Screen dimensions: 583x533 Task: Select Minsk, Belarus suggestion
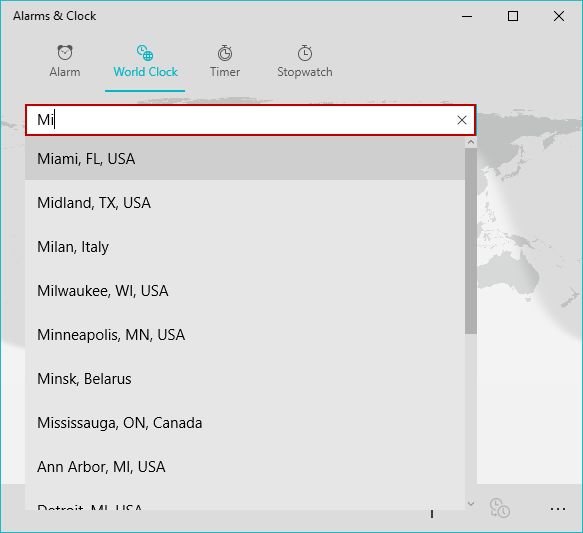click(x=245, y=379)
